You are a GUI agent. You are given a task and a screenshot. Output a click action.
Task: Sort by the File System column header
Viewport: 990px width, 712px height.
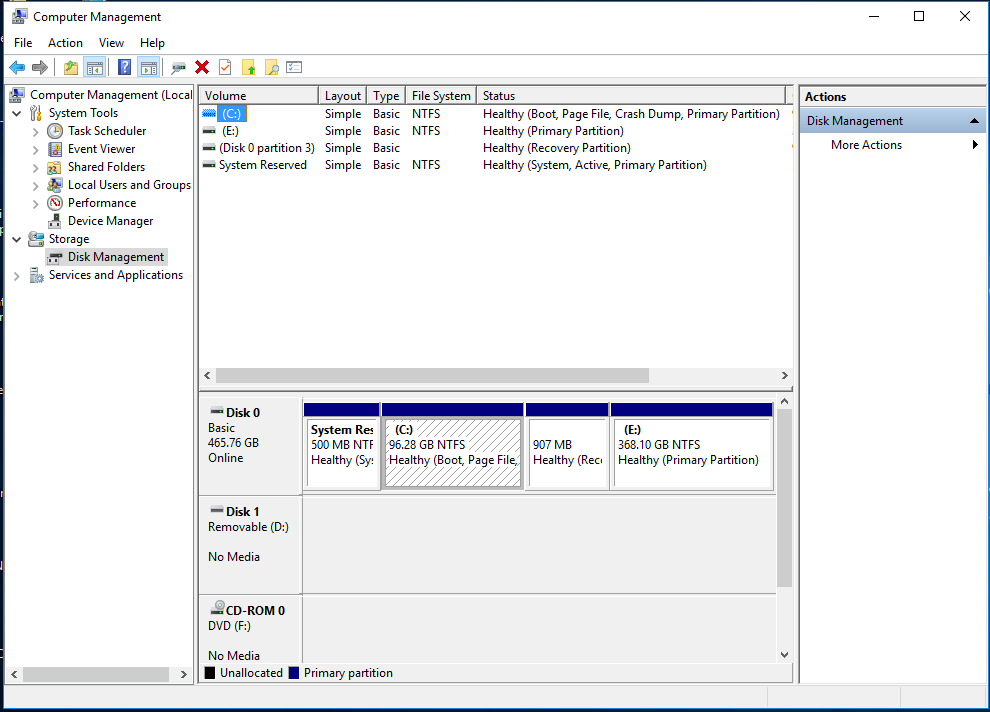pos(441,95)
